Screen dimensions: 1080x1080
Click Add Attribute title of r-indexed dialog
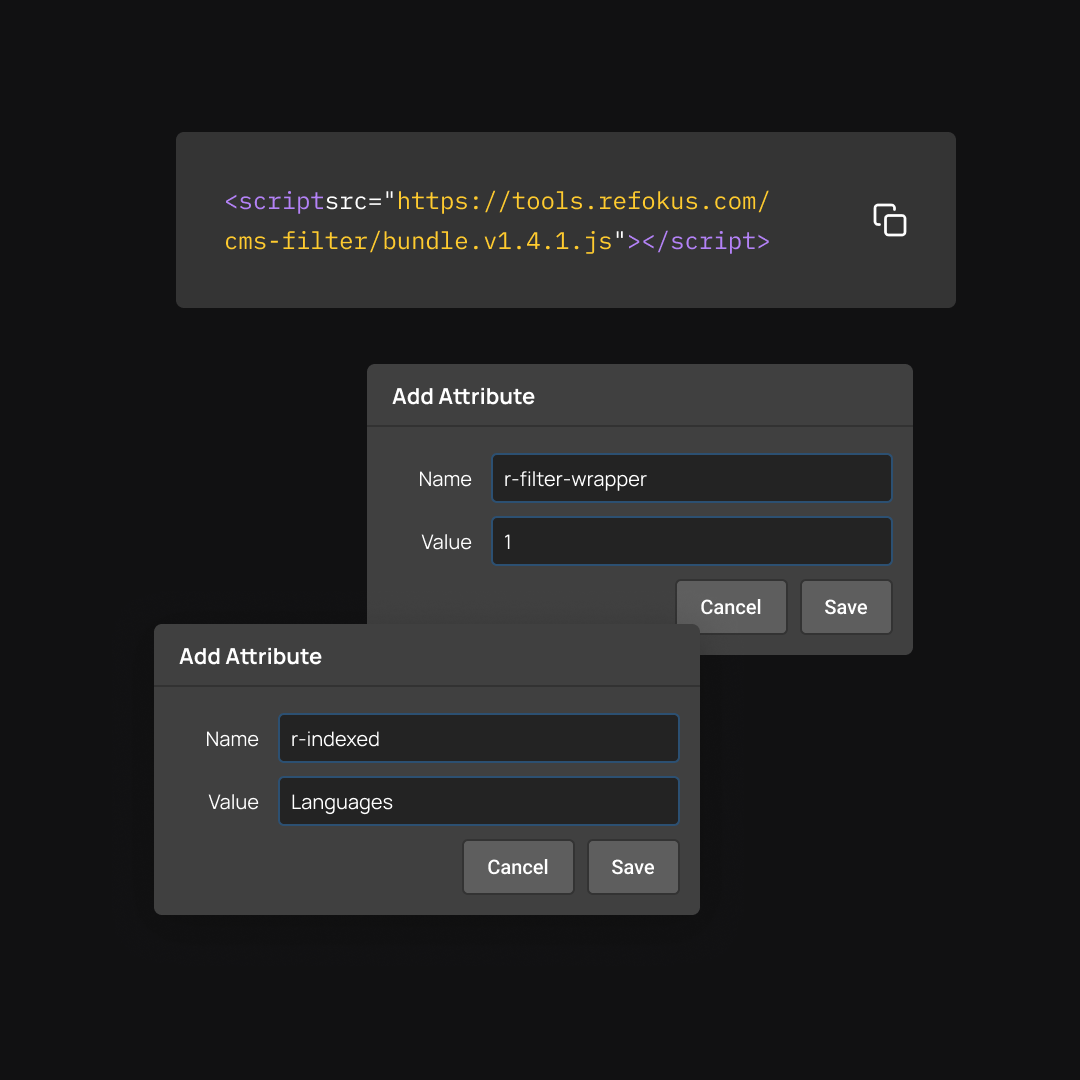pyautogui.click(x=250, y=656)
